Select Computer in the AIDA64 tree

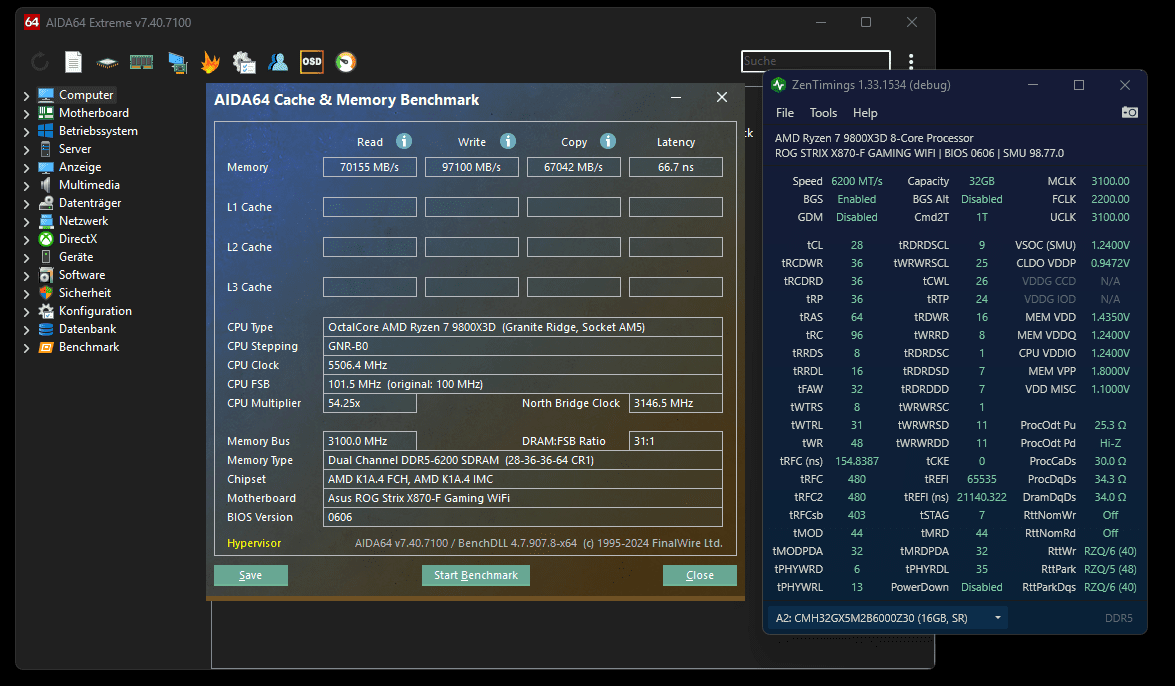86,95
